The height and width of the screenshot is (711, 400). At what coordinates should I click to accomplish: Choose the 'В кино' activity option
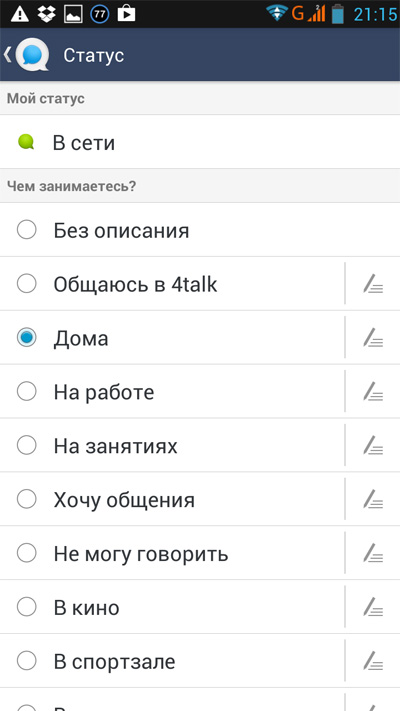172,607
